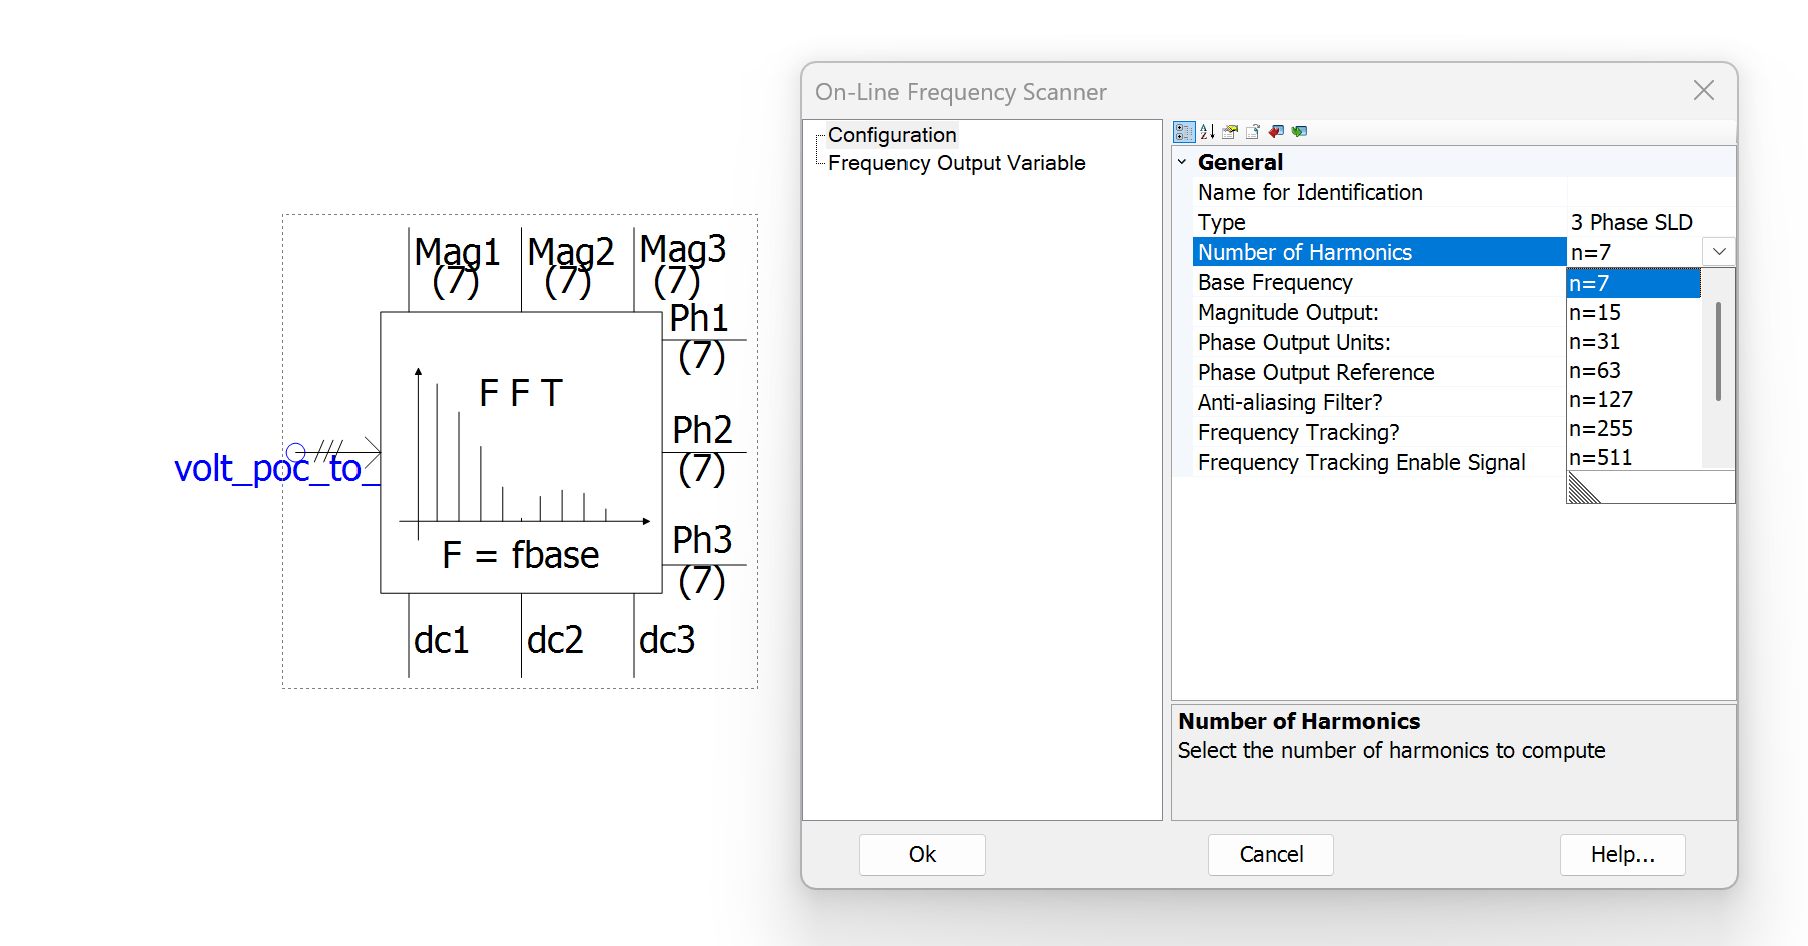Image resolution: width=1808 pixels, height=946 pixels.
Task: Click the green arrow toolbar icon
Action: pos(1299,132)
